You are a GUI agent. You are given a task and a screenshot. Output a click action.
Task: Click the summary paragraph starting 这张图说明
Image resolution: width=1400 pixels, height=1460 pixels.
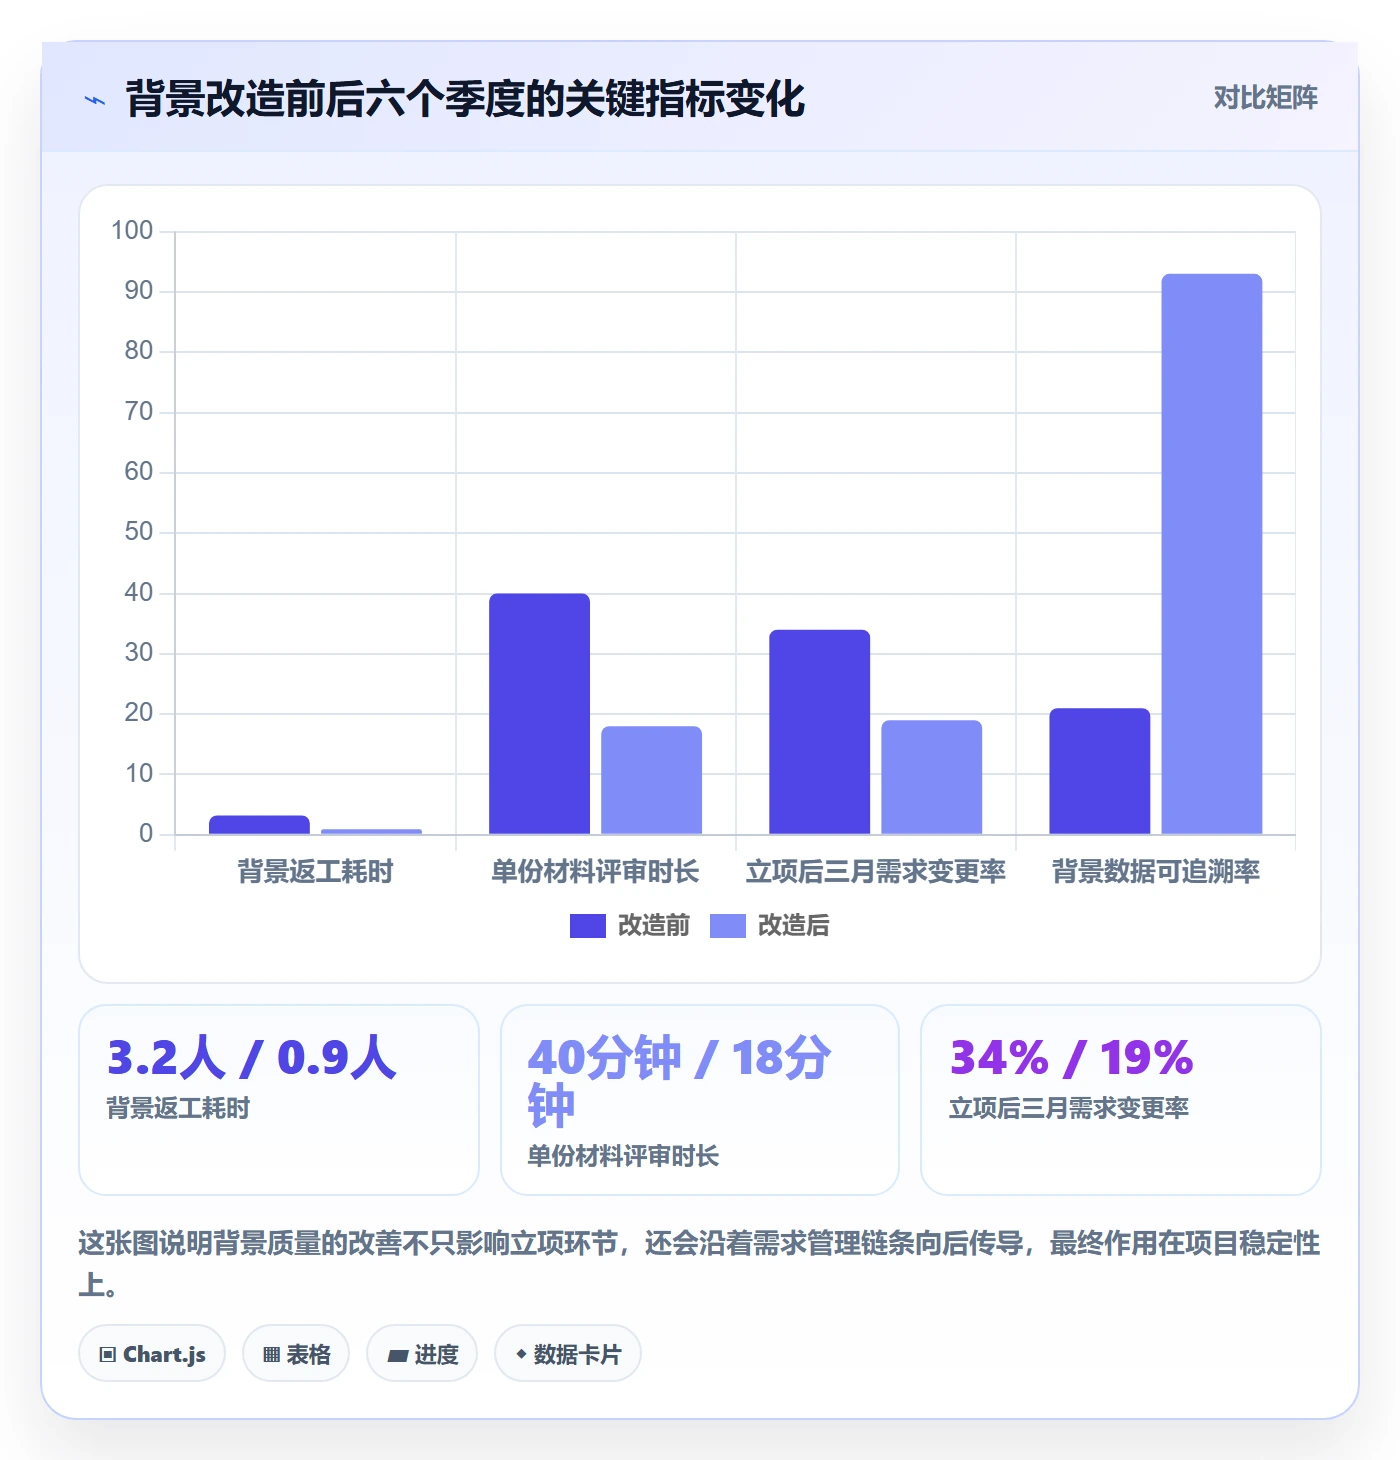(x=699, y=1264)
